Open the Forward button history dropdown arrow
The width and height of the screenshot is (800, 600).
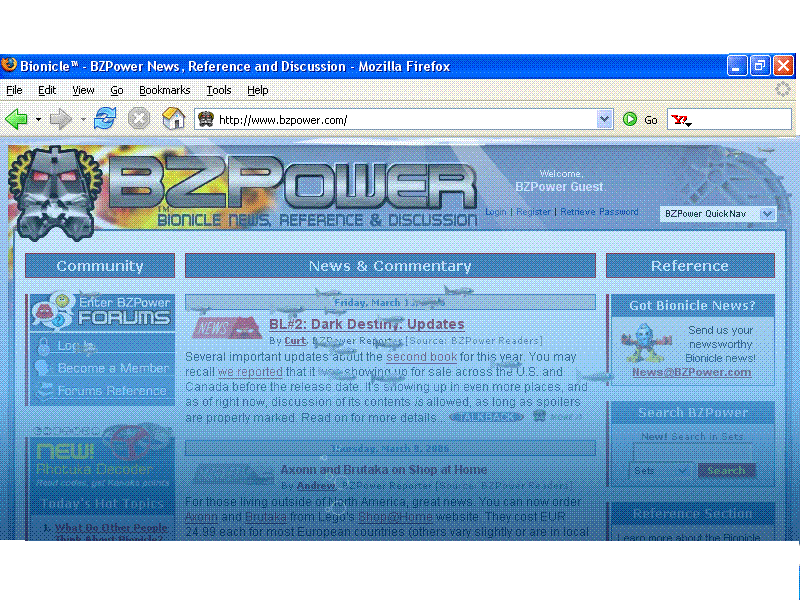pos(83,120)
